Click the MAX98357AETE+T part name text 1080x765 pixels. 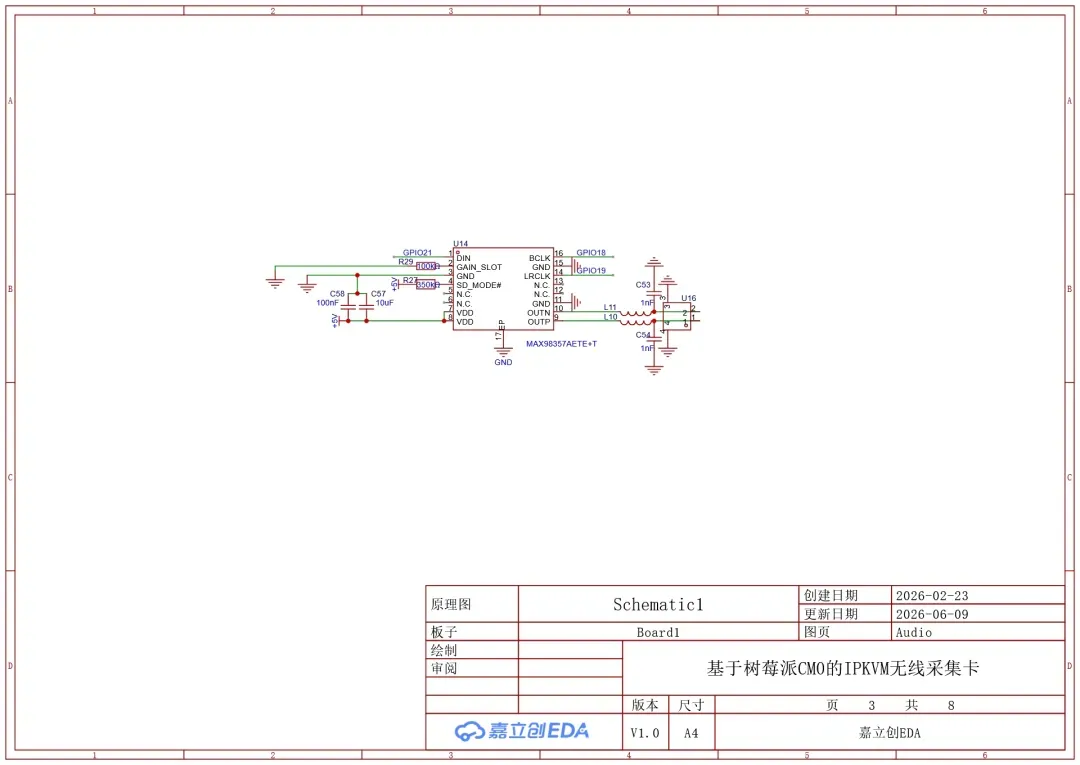[561, 344]
